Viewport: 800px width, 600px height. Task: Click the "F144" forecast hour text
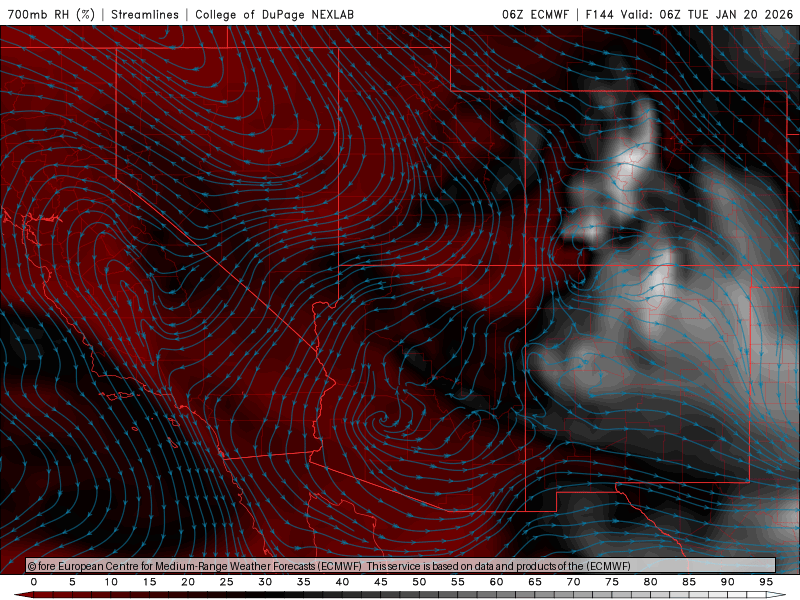point(599,14)
